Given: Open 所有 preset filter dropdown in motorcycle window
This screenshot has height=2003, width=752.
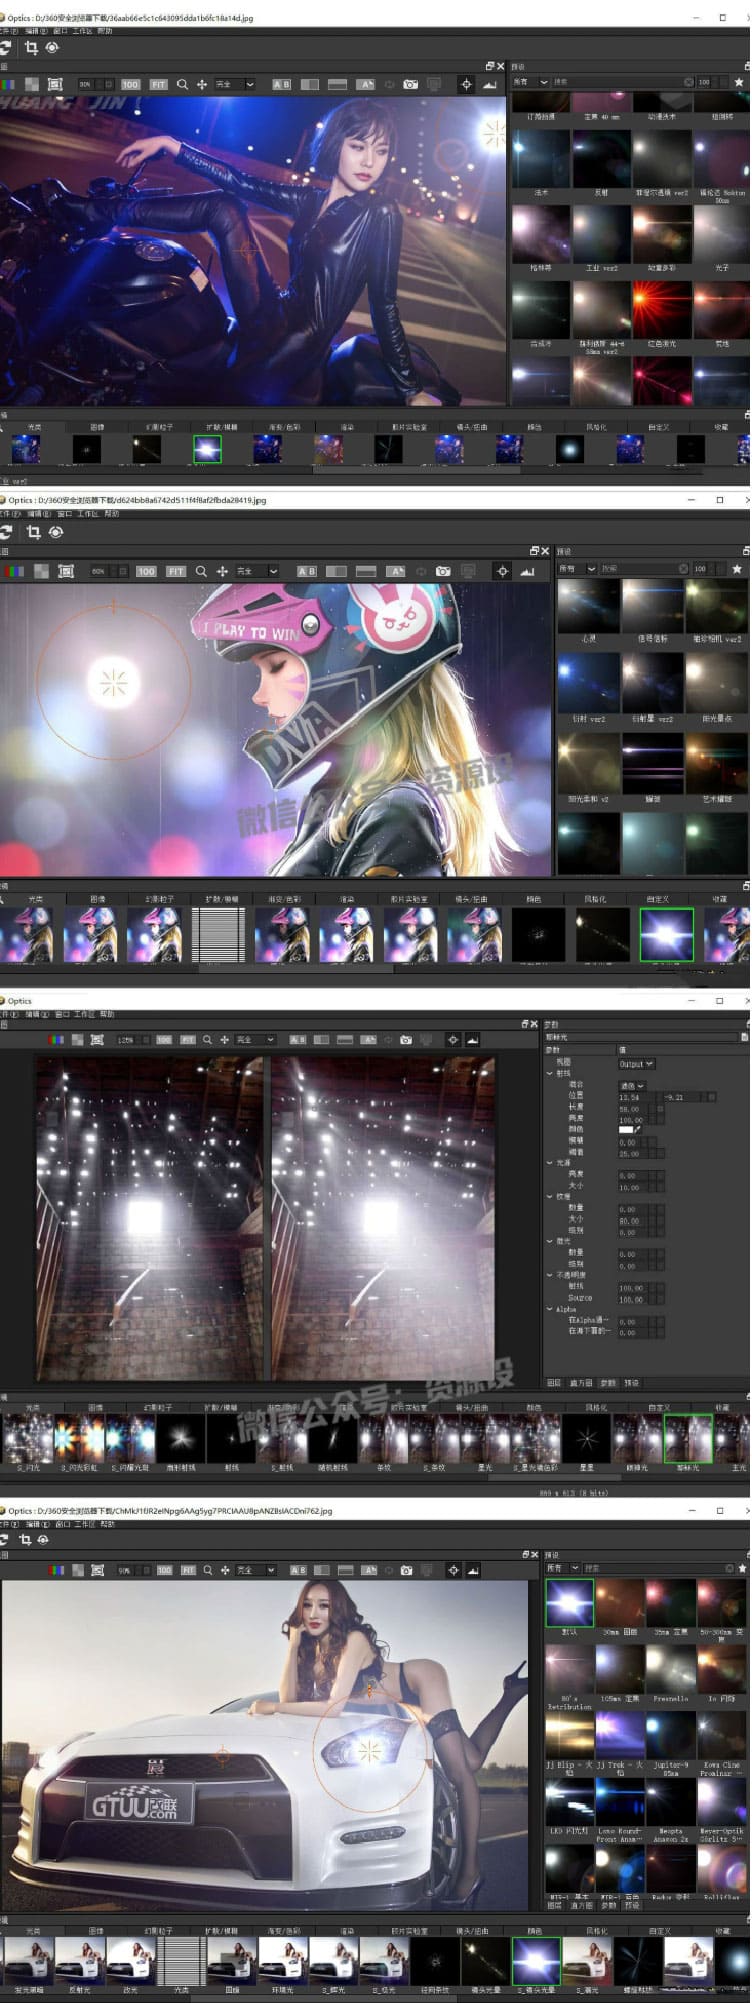Looking at the screenshot, I should click(530, 82).
